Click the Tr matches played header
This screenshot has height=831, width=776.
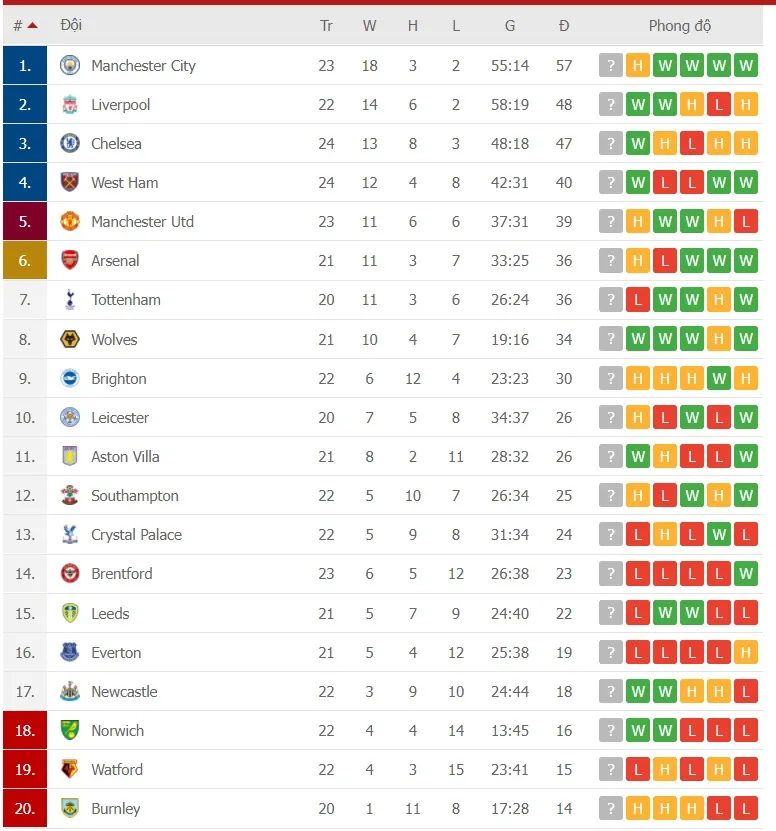pyautogui.click(x=326, y=26)
